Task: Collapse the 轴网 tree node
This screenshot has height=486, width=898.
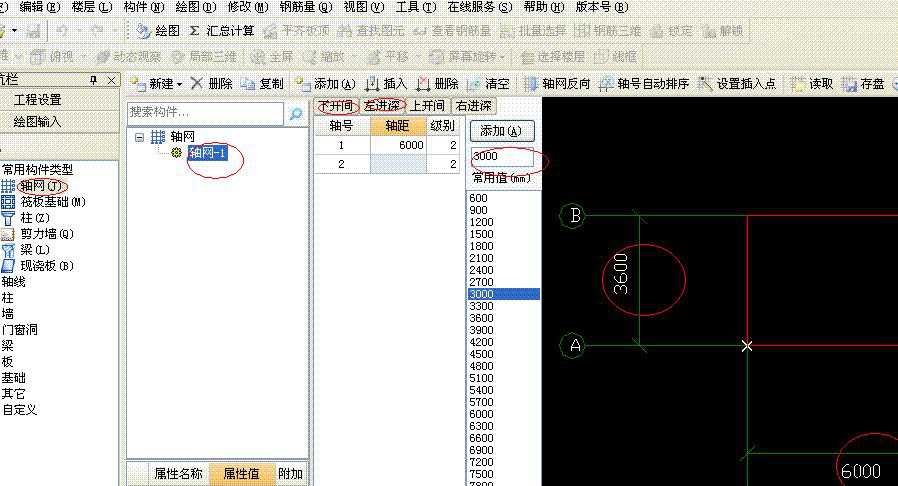Action: pyautogui.click(x=140, y=137)
